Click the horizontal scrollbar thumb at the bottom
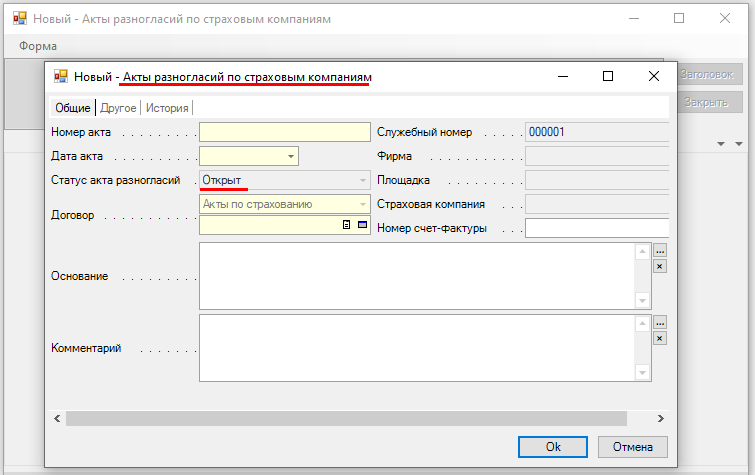This screenshot has height=475, width=755. 345,418
